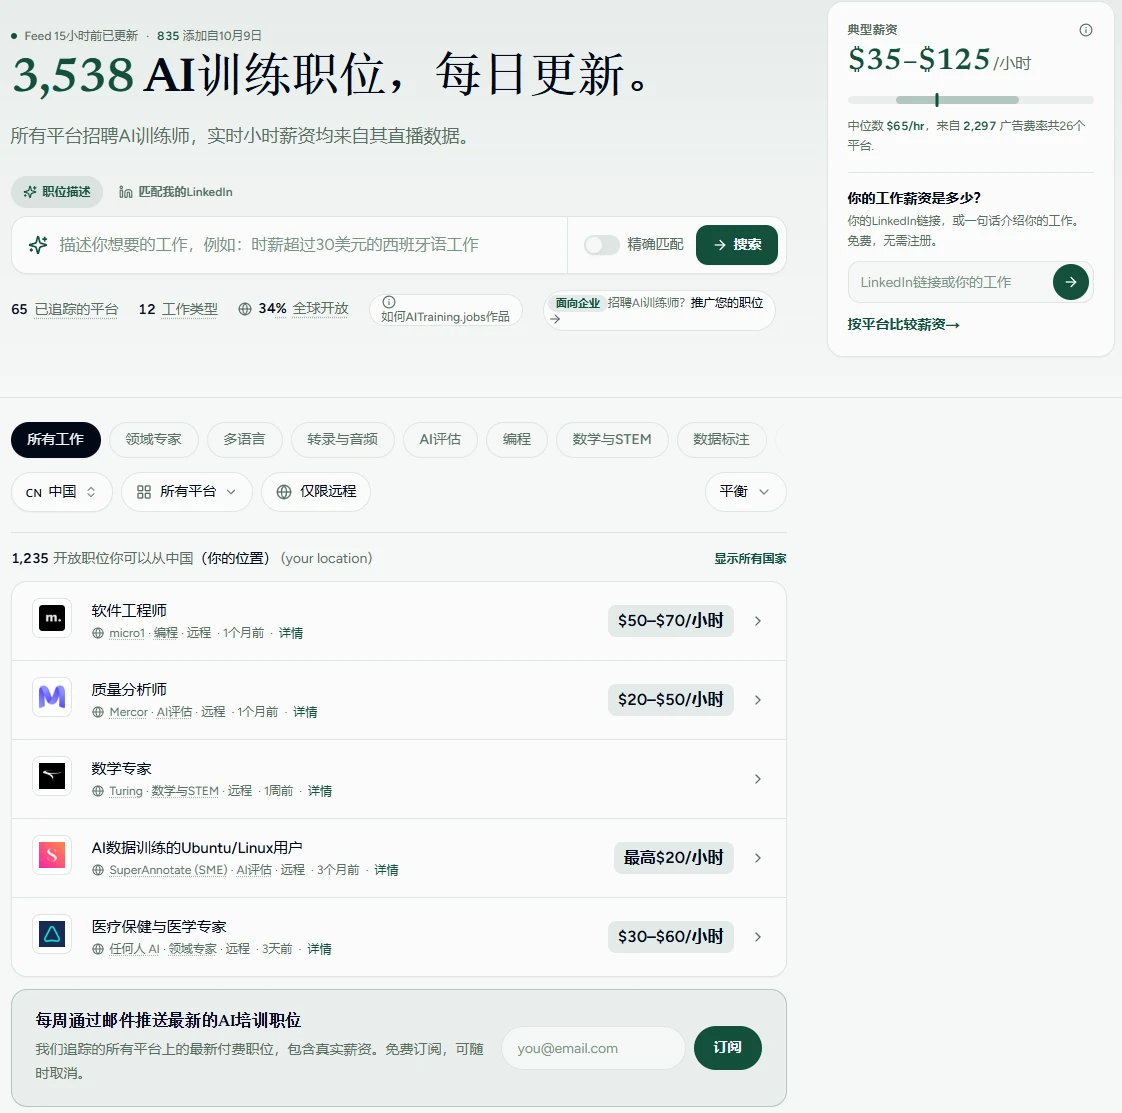Click the you@email.com input field

click(x=593, y=1049)
